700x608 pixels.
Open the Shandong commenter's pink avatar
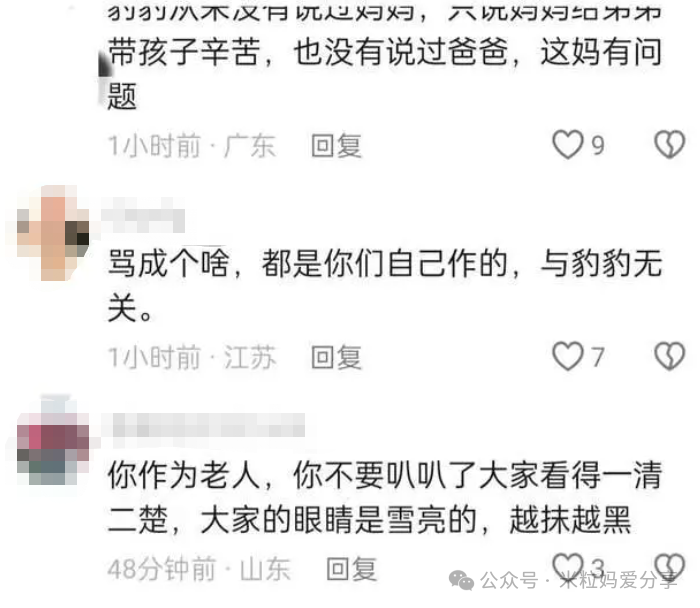pos(53,441)
